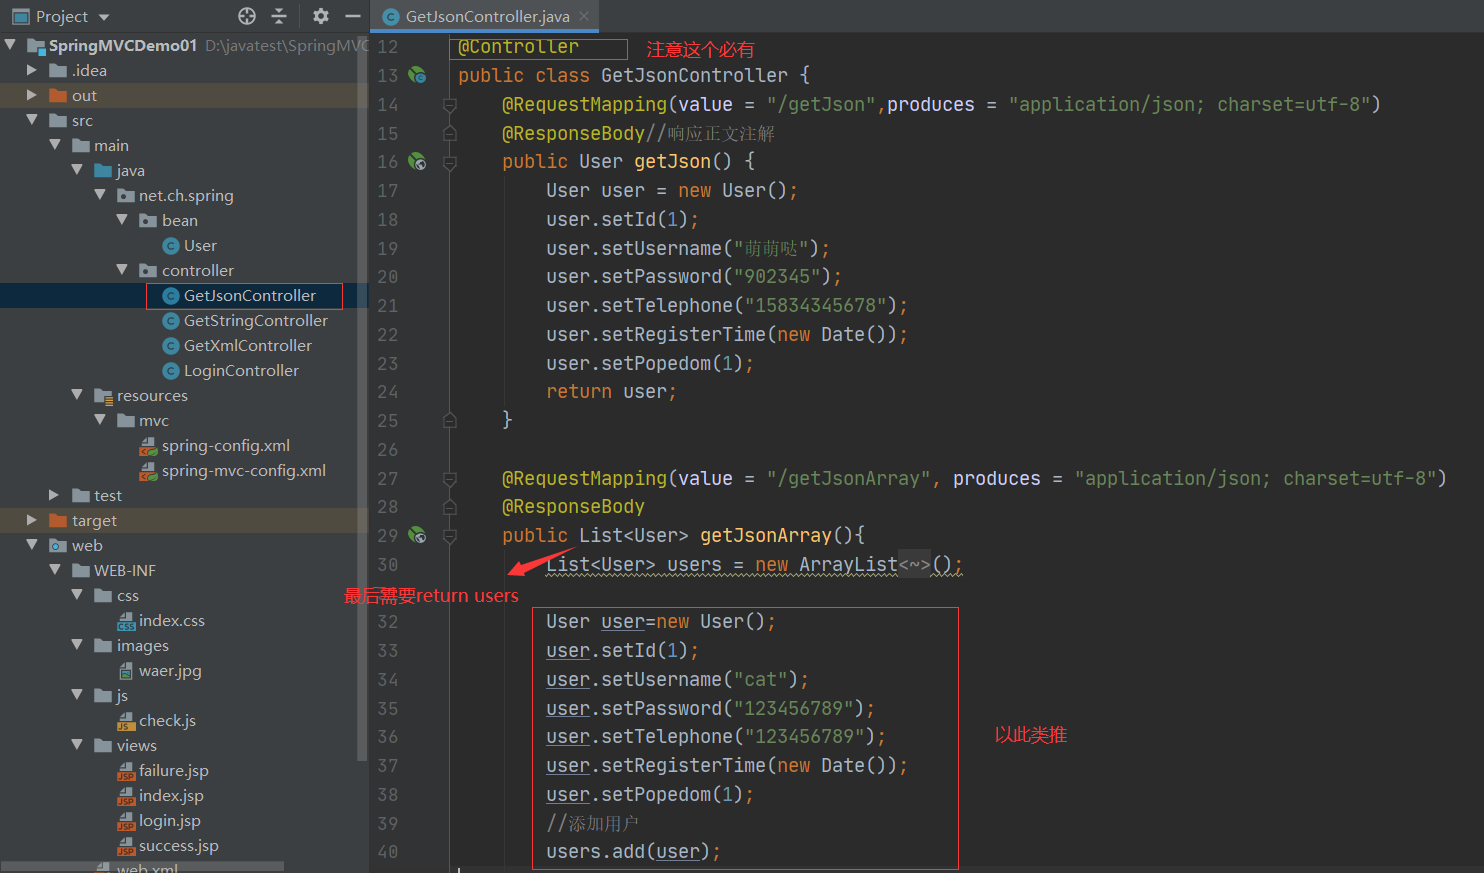Screen dimensions: 1484x873
Task: Click the spring-config.xml file icon
Action: point(148,446)
